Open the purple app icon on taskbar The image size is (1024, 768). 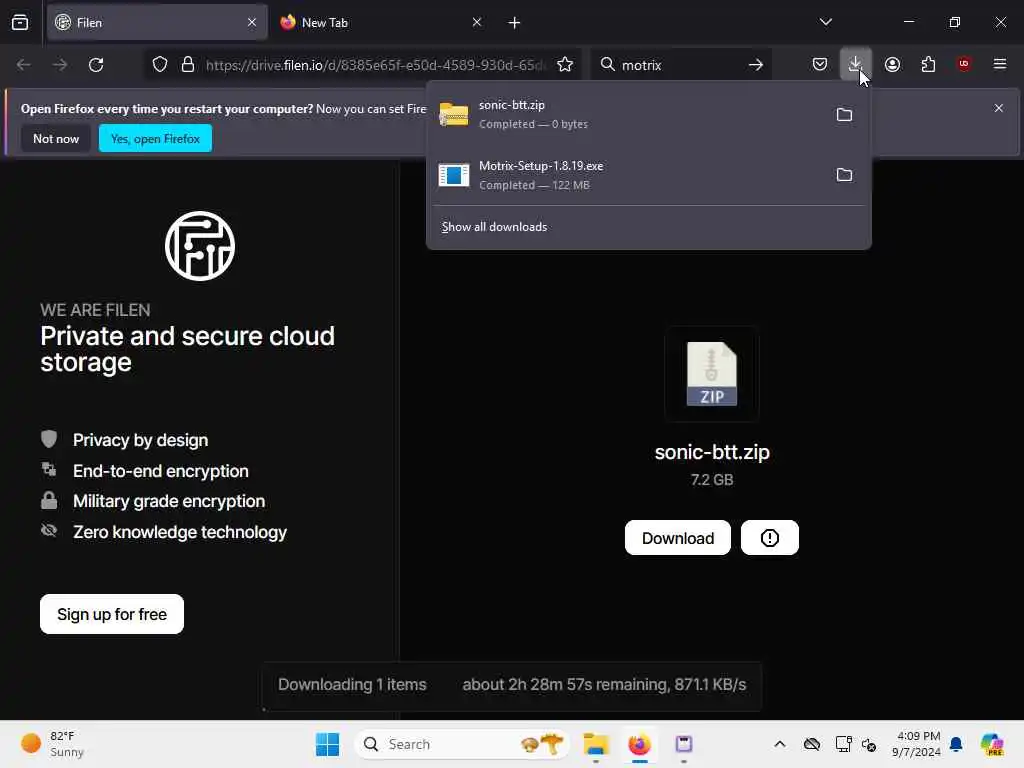684,744
